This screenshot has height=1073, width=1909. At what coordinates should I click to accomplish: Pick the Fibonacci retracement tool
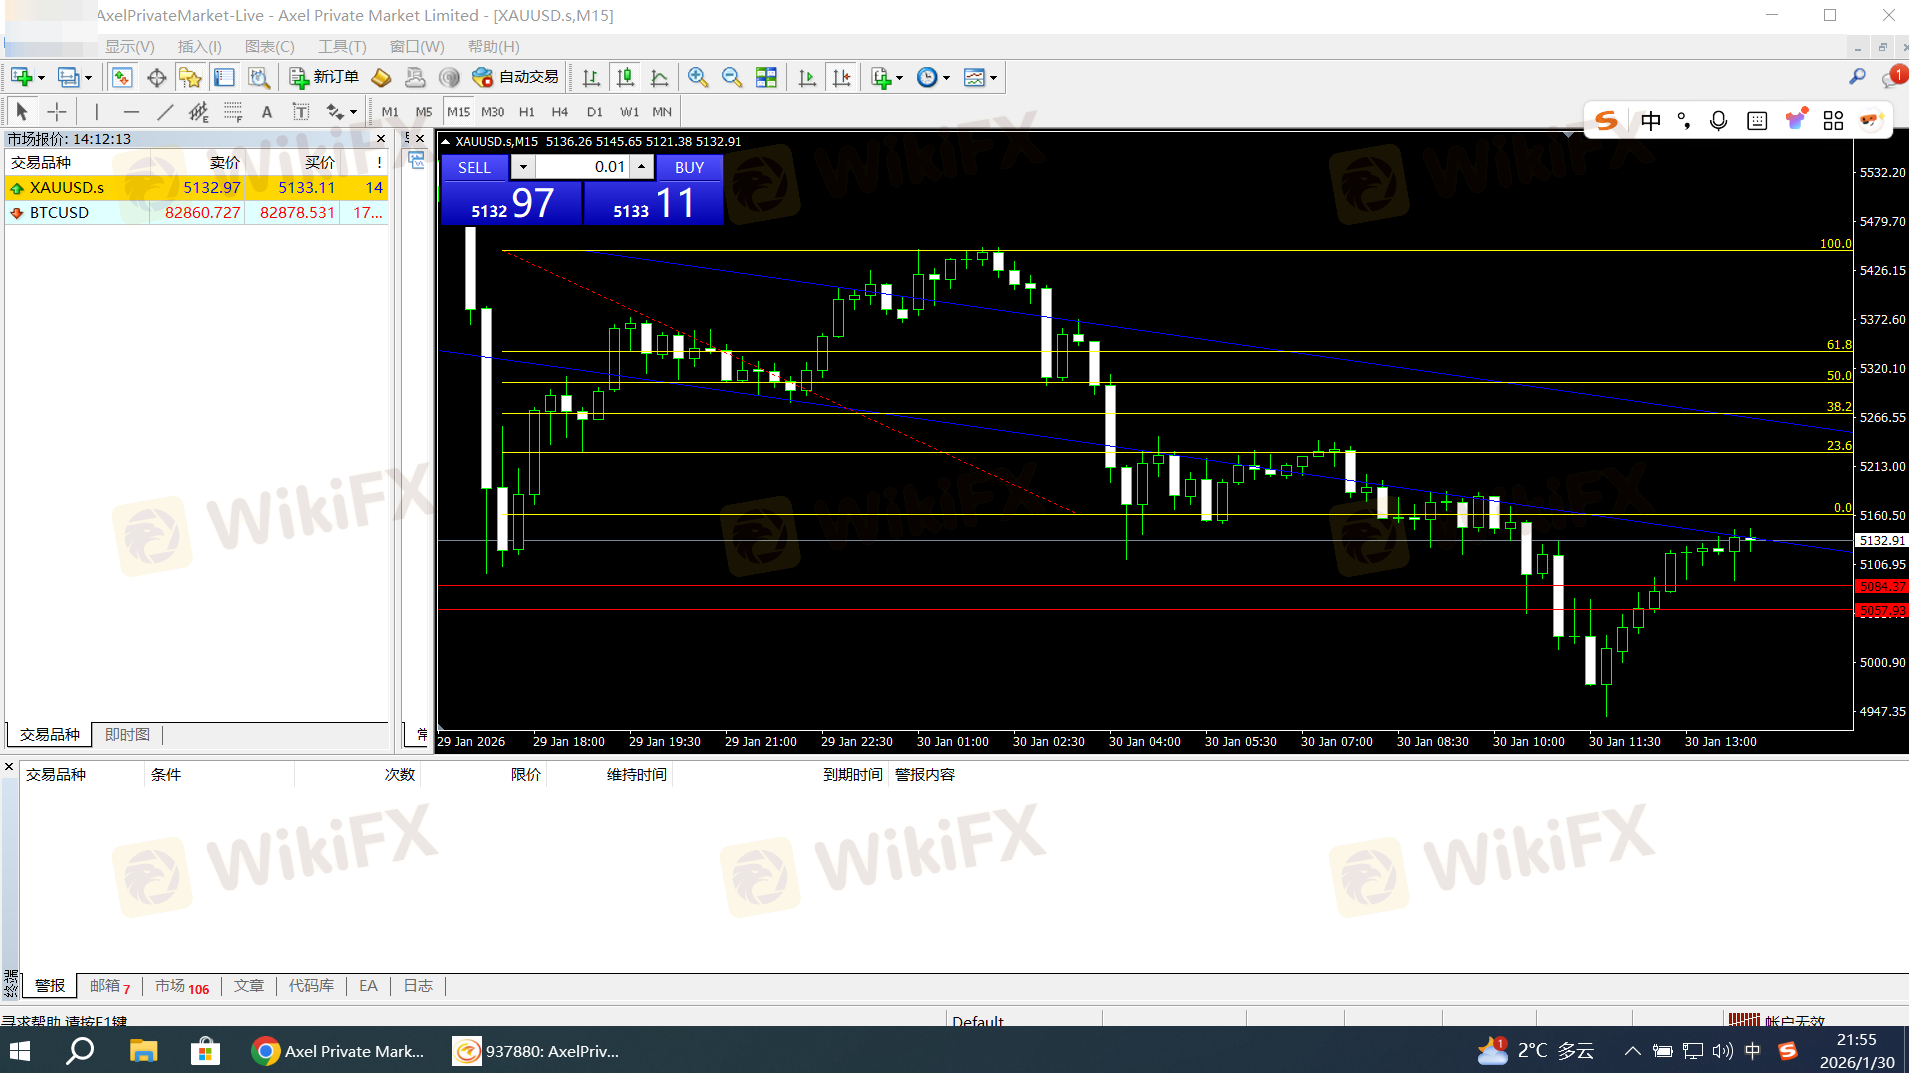point(233,112)
